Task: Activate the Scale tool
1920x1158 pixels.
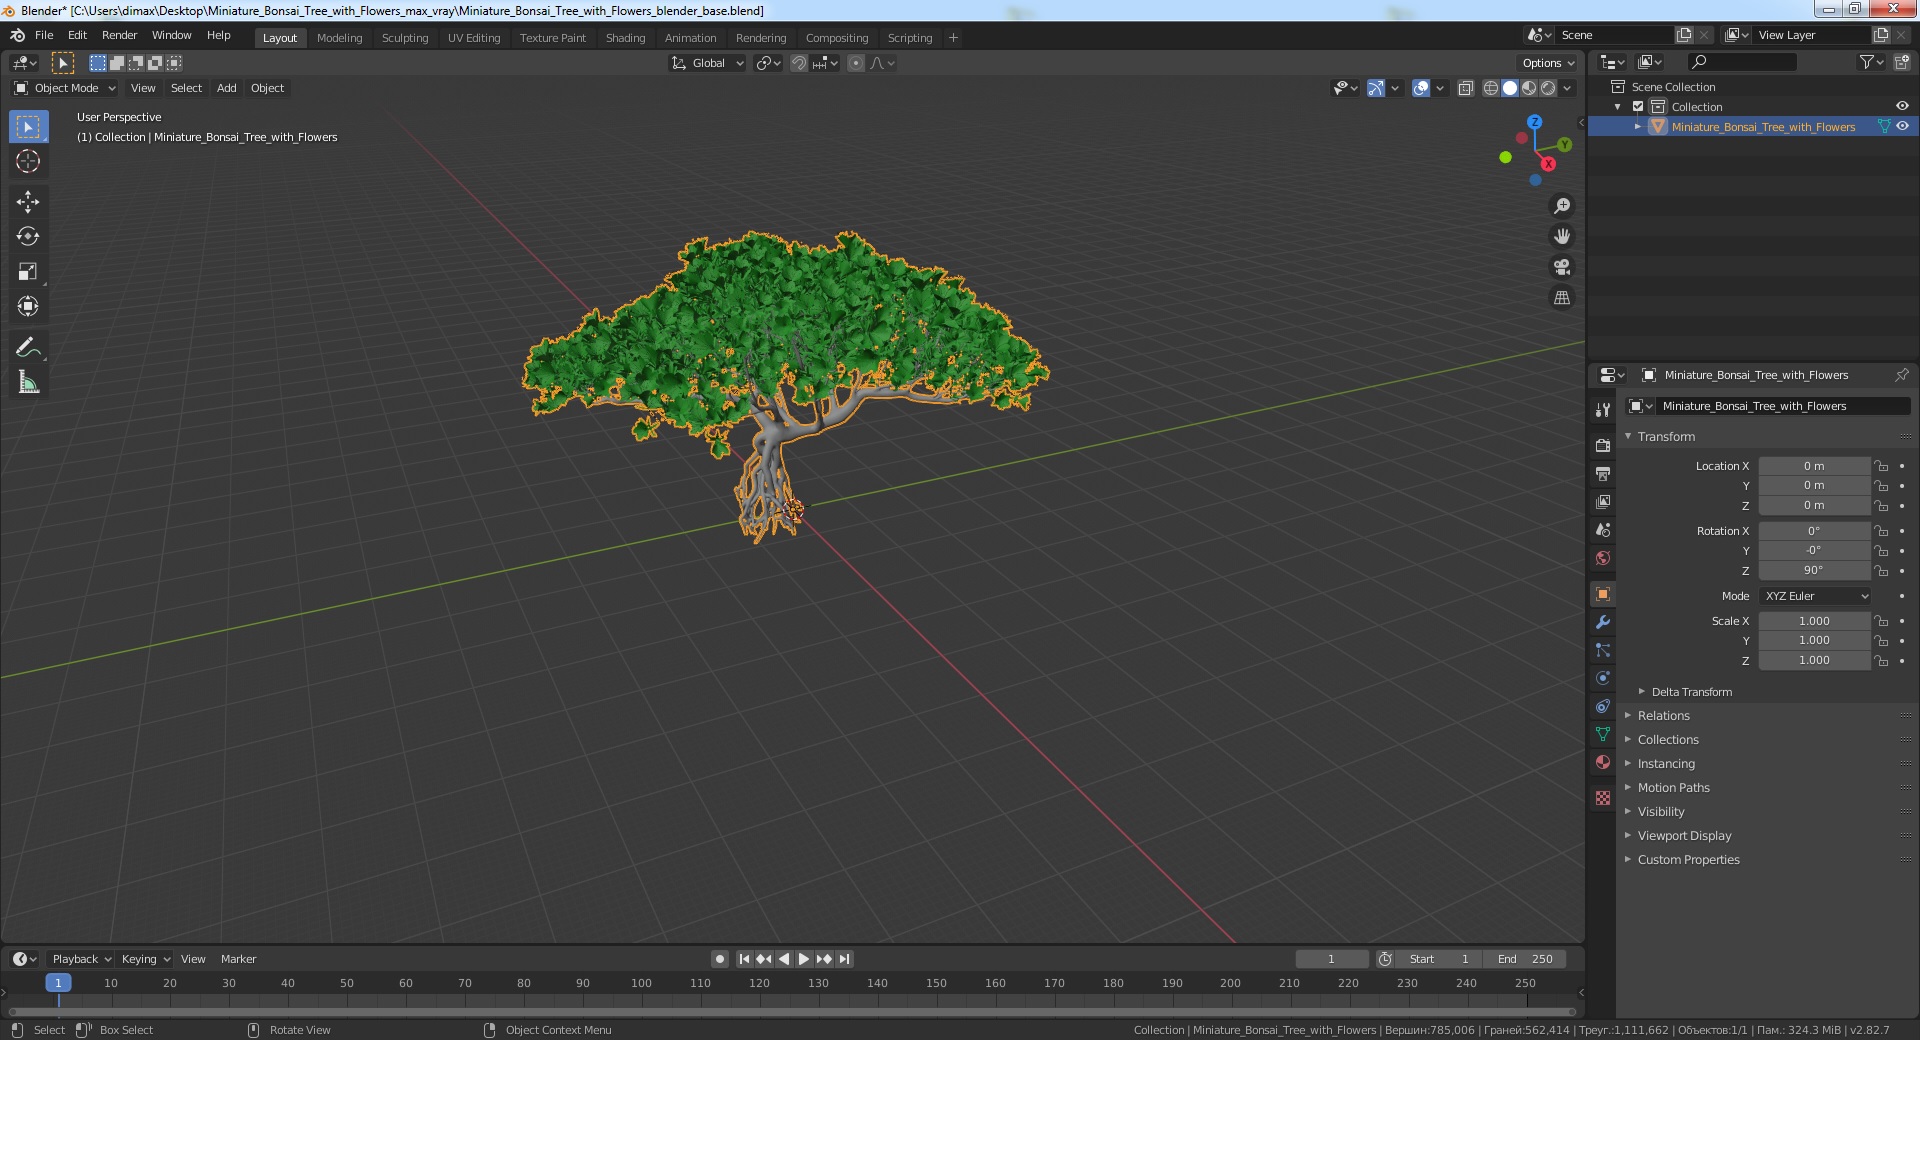Action: [28, 272]
